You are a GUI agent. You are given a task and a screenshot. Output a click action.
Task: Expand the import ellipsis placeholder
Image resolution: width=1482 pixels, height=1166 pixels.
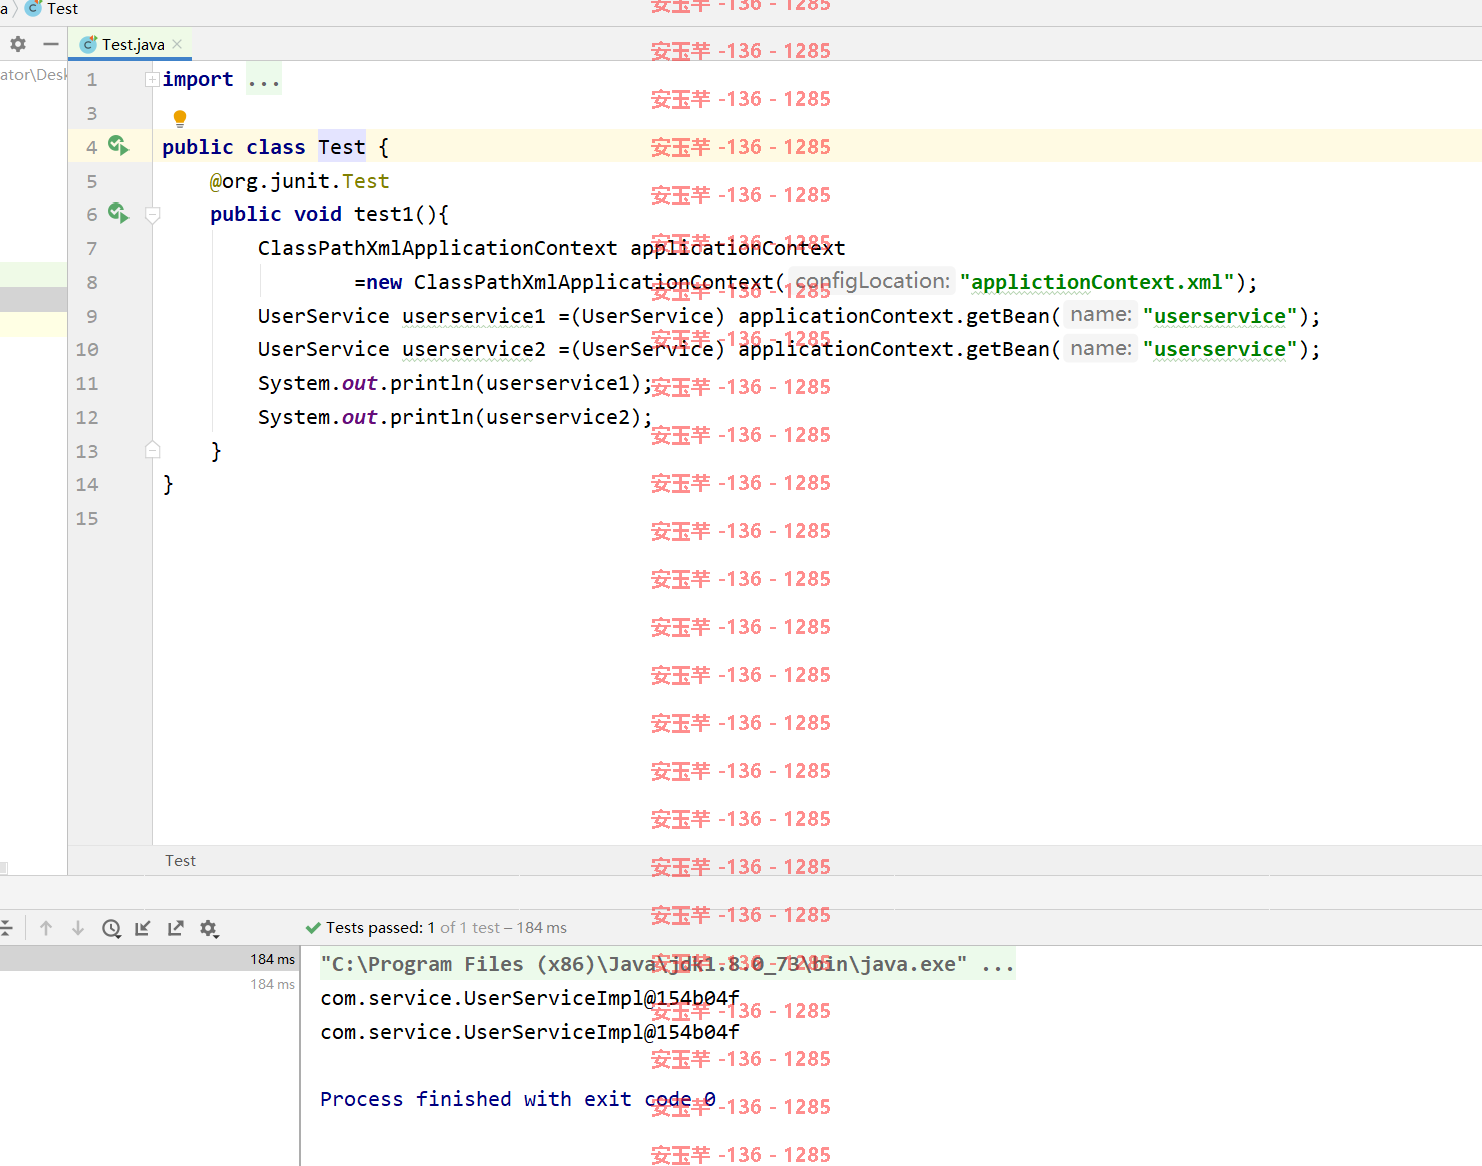click(x=264, y=80)
